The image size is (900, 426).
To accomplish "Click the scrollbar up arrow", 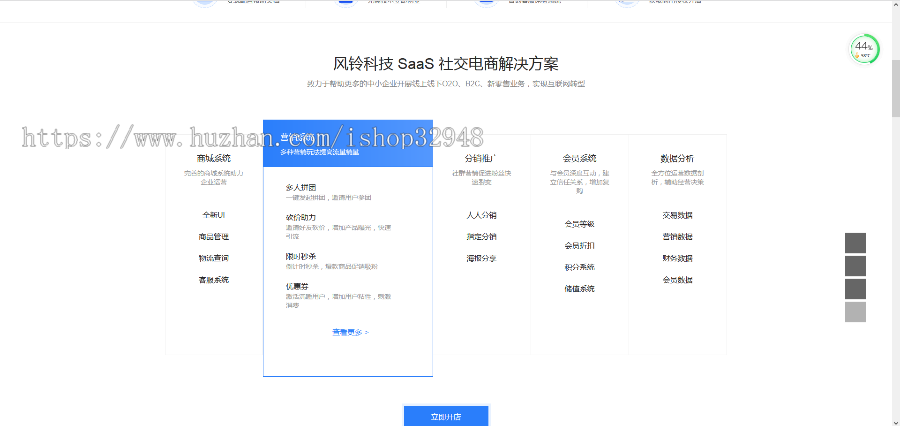I will coord(893,6).
